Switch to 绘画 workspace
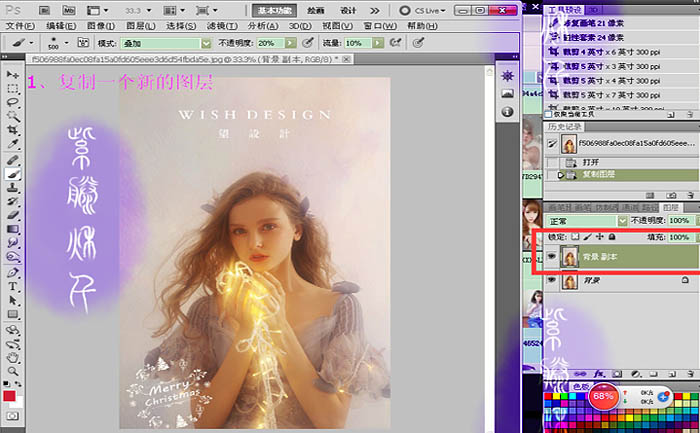Viewport: 700px width, 433px height. [316, 11]
